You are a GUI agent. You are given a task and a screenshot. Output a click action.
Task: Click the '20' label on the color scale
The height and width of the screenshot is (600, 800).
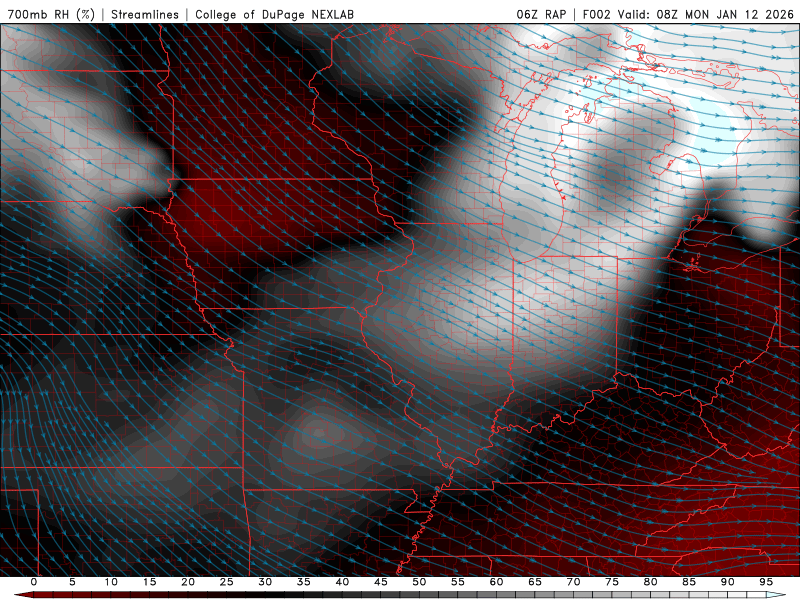[188, 582]
